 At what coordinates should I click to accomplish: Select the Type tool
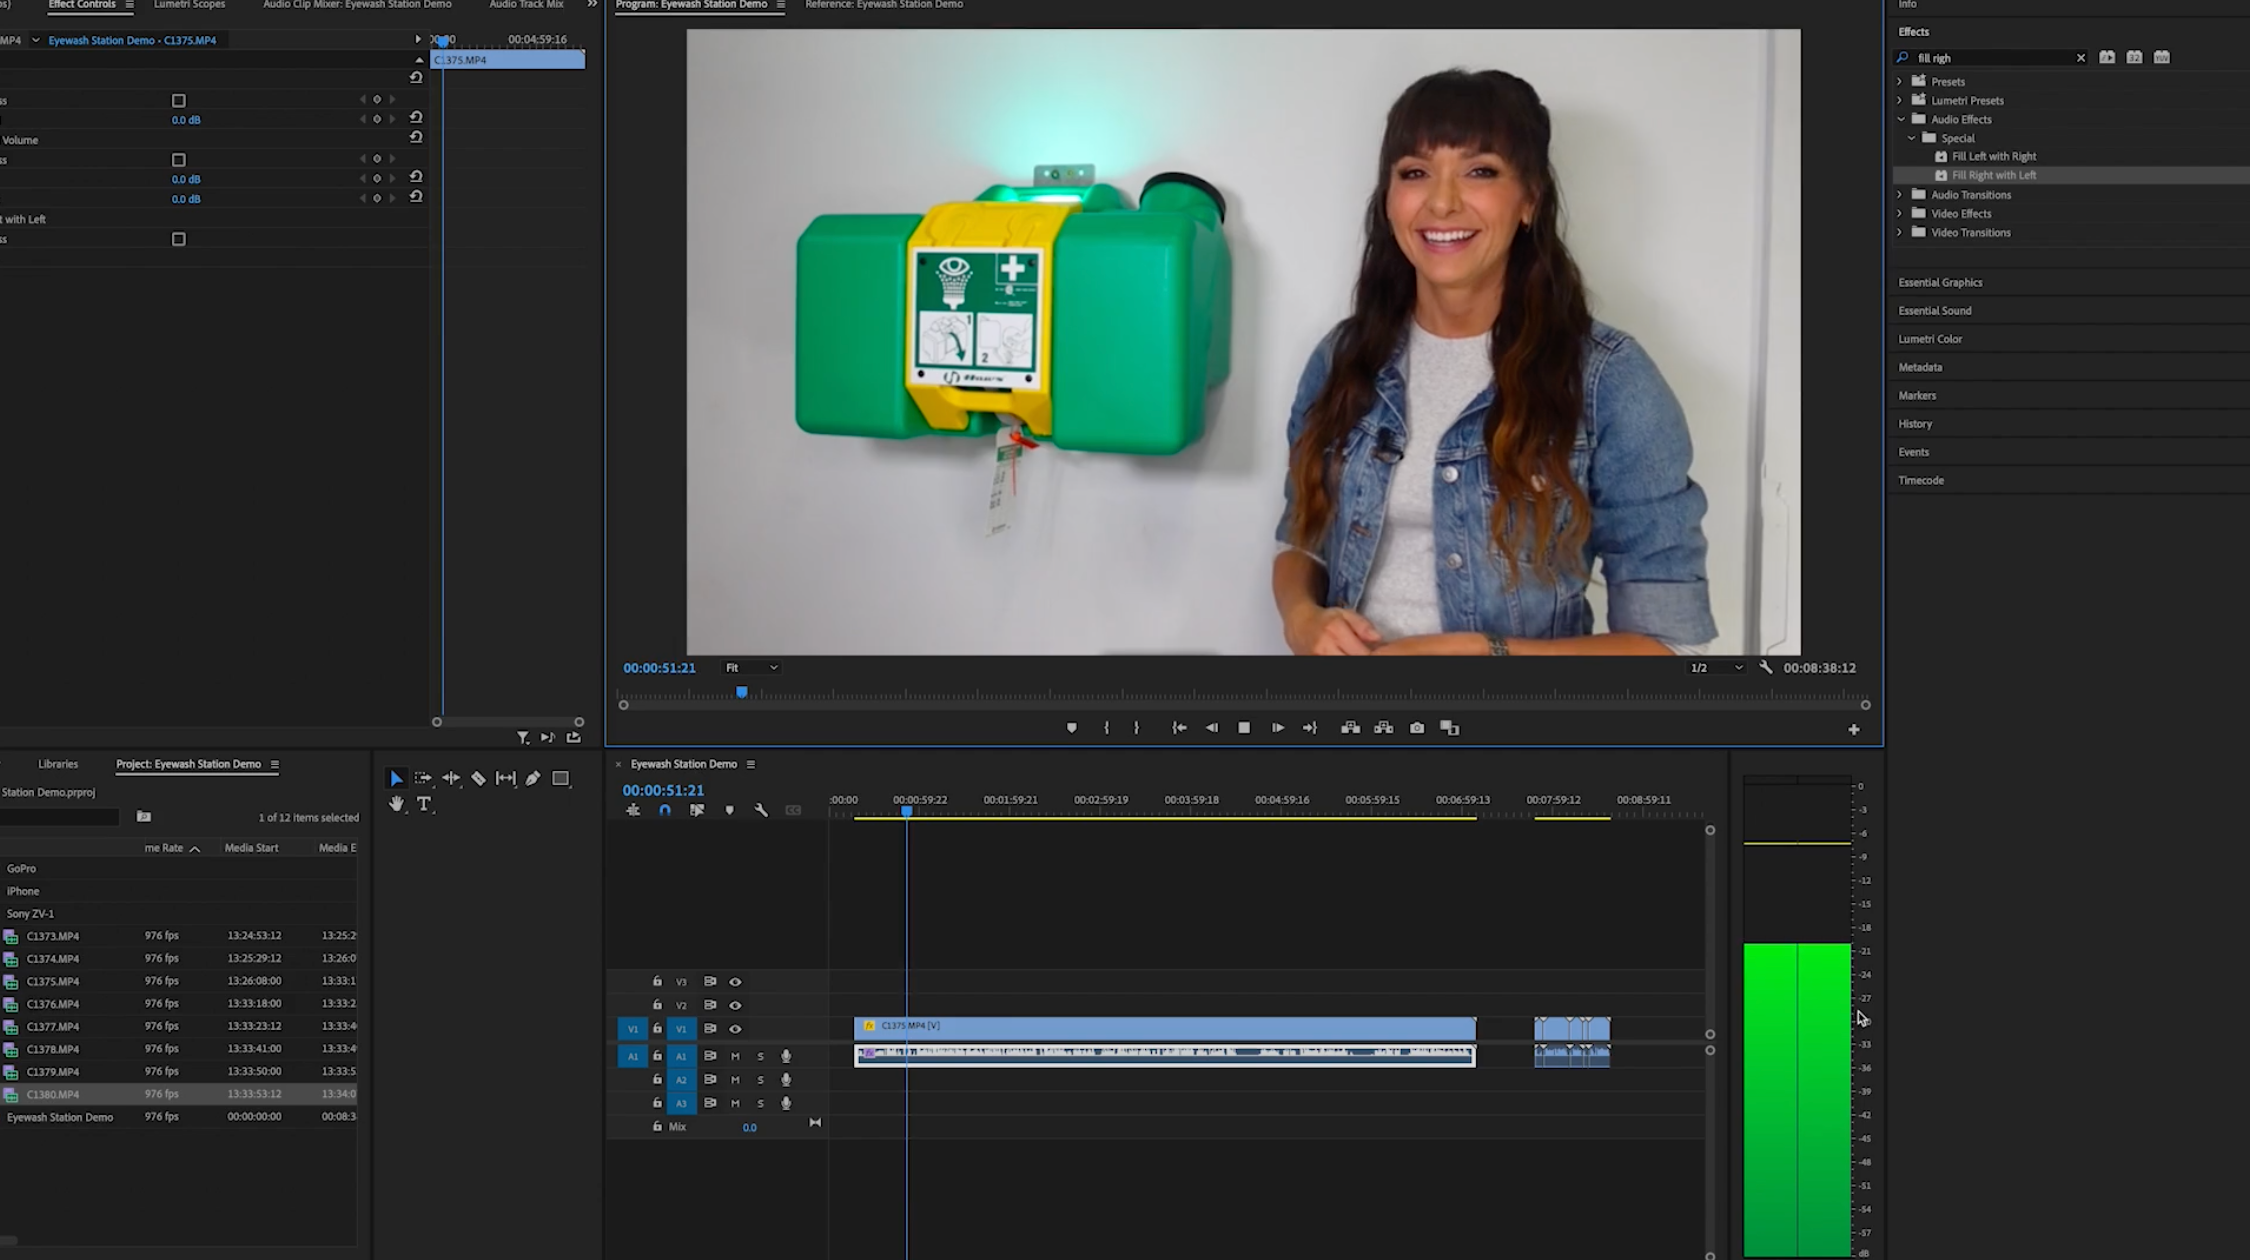pyautogui.click(x=424, y=804)
